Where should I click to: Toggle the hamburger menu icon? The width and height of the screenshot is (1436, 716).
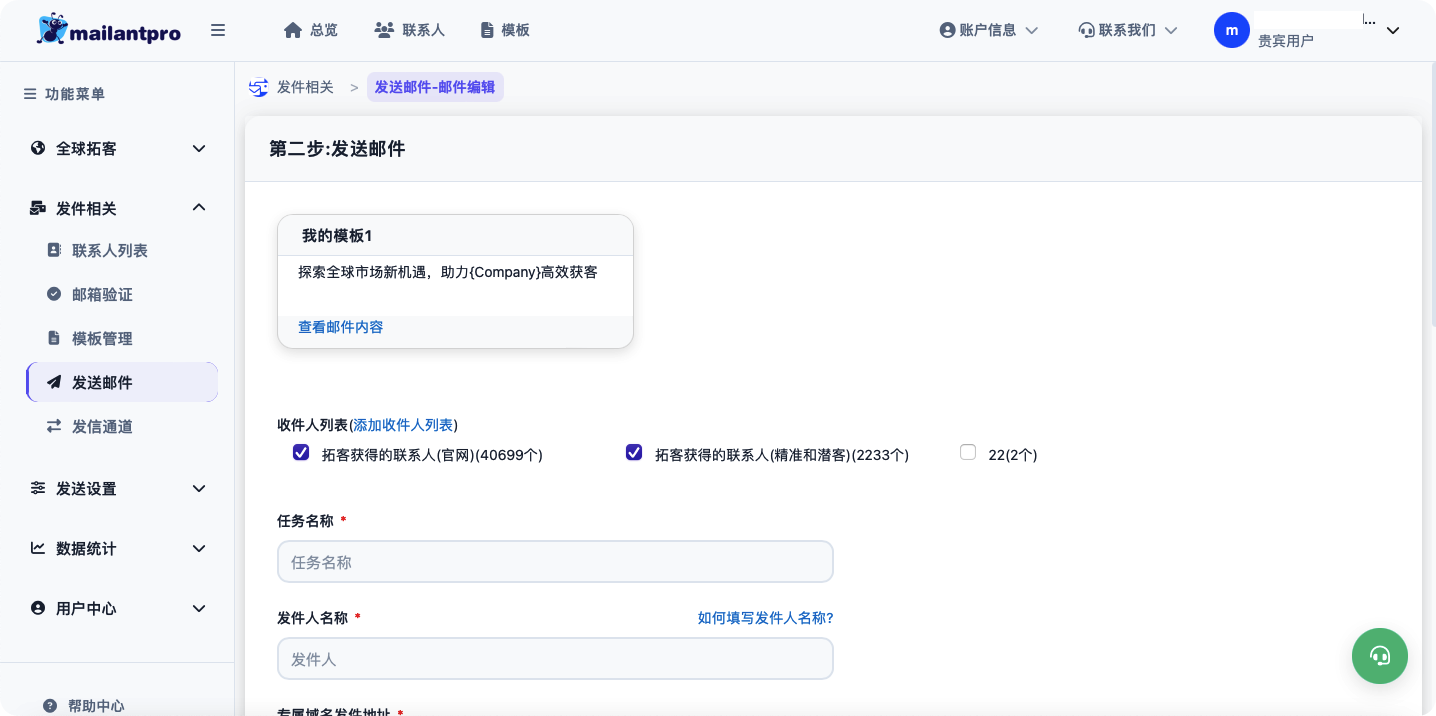[218, 30]
